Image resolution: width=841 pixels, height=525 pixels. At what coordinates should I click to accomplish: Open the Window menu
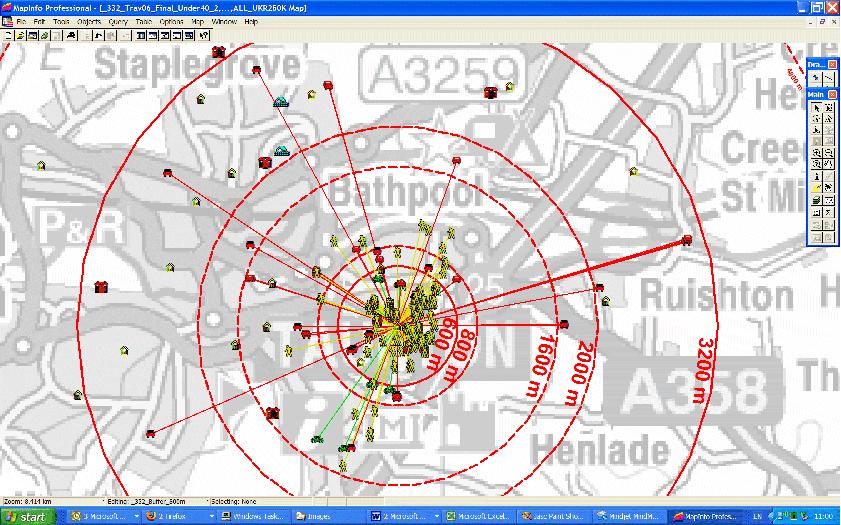[x=224, y=22]
